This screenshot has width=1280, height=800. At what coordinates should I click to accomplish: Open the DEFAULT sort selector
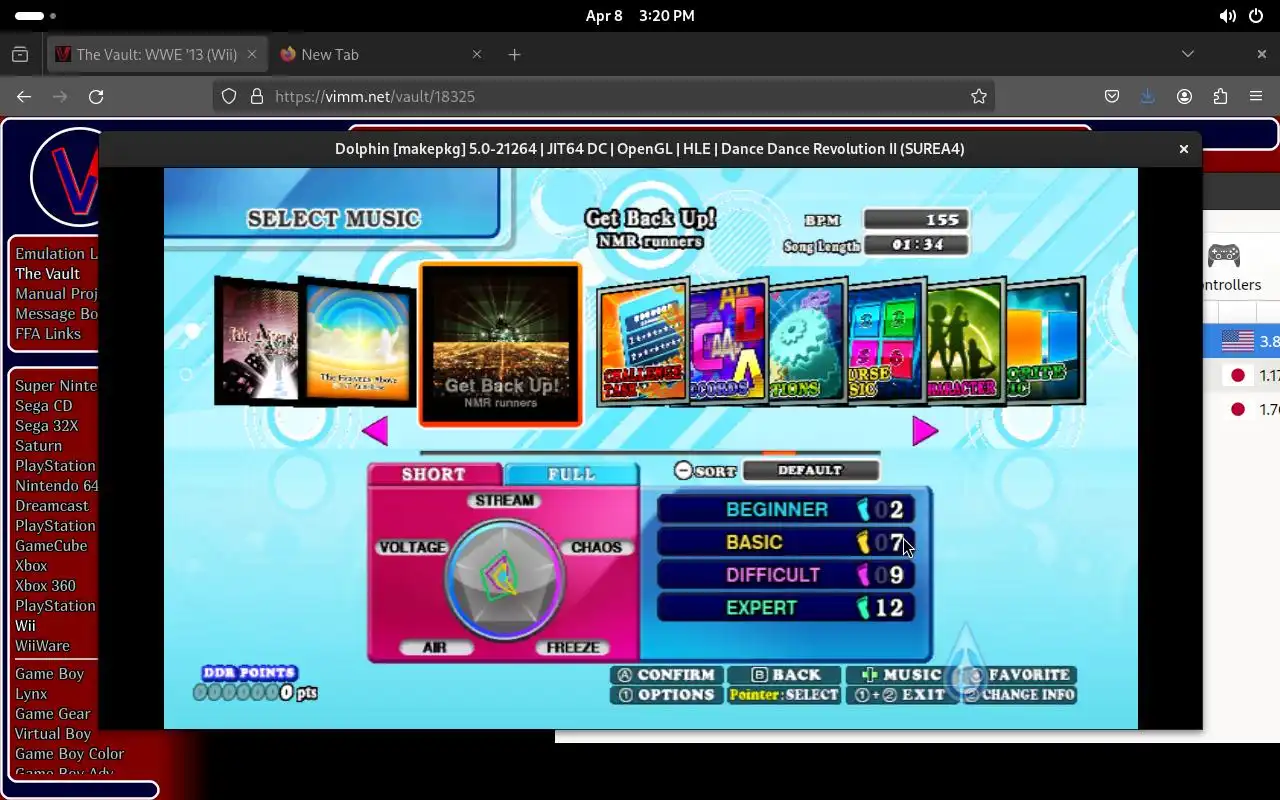810,470
